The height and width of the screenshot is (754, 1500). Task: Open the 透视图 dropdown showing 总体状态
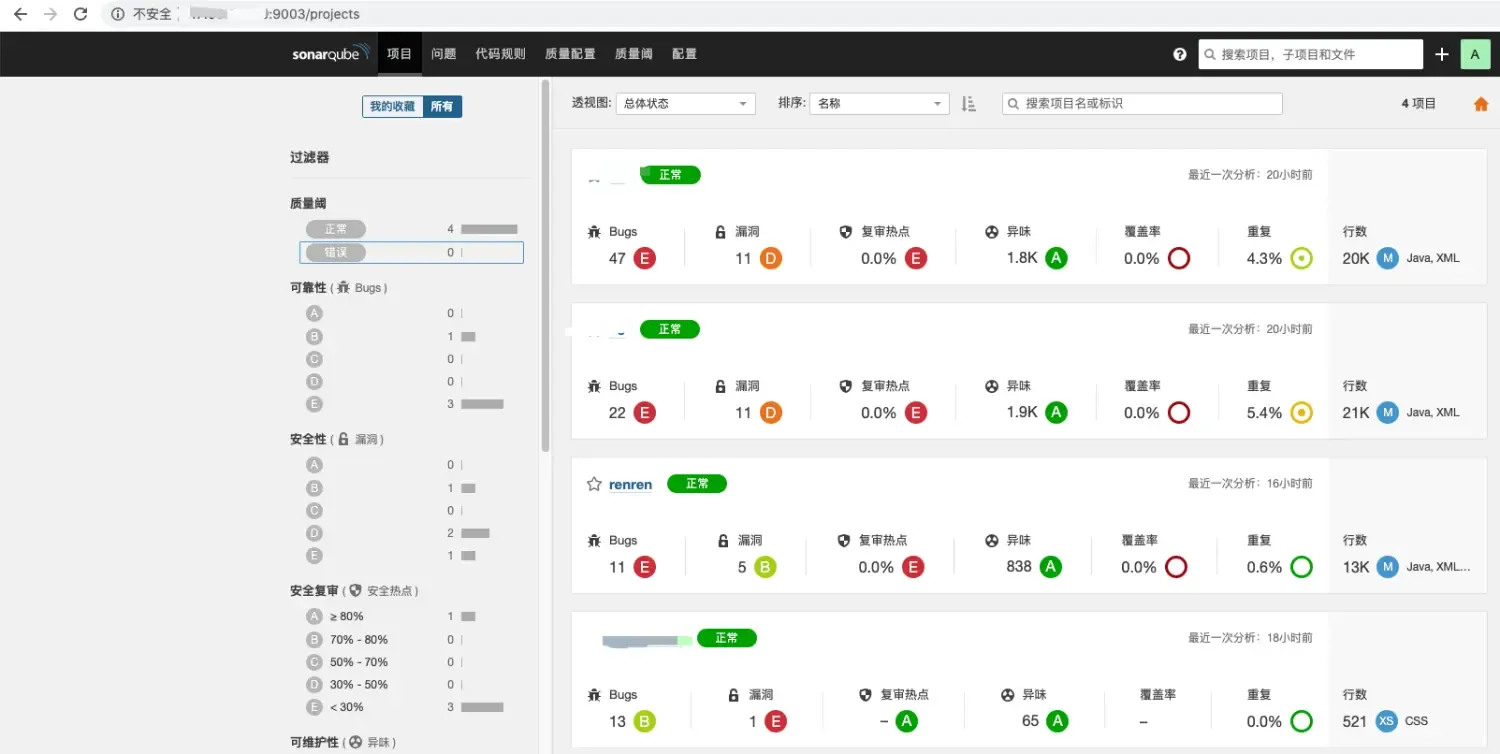tap(685, 103)
